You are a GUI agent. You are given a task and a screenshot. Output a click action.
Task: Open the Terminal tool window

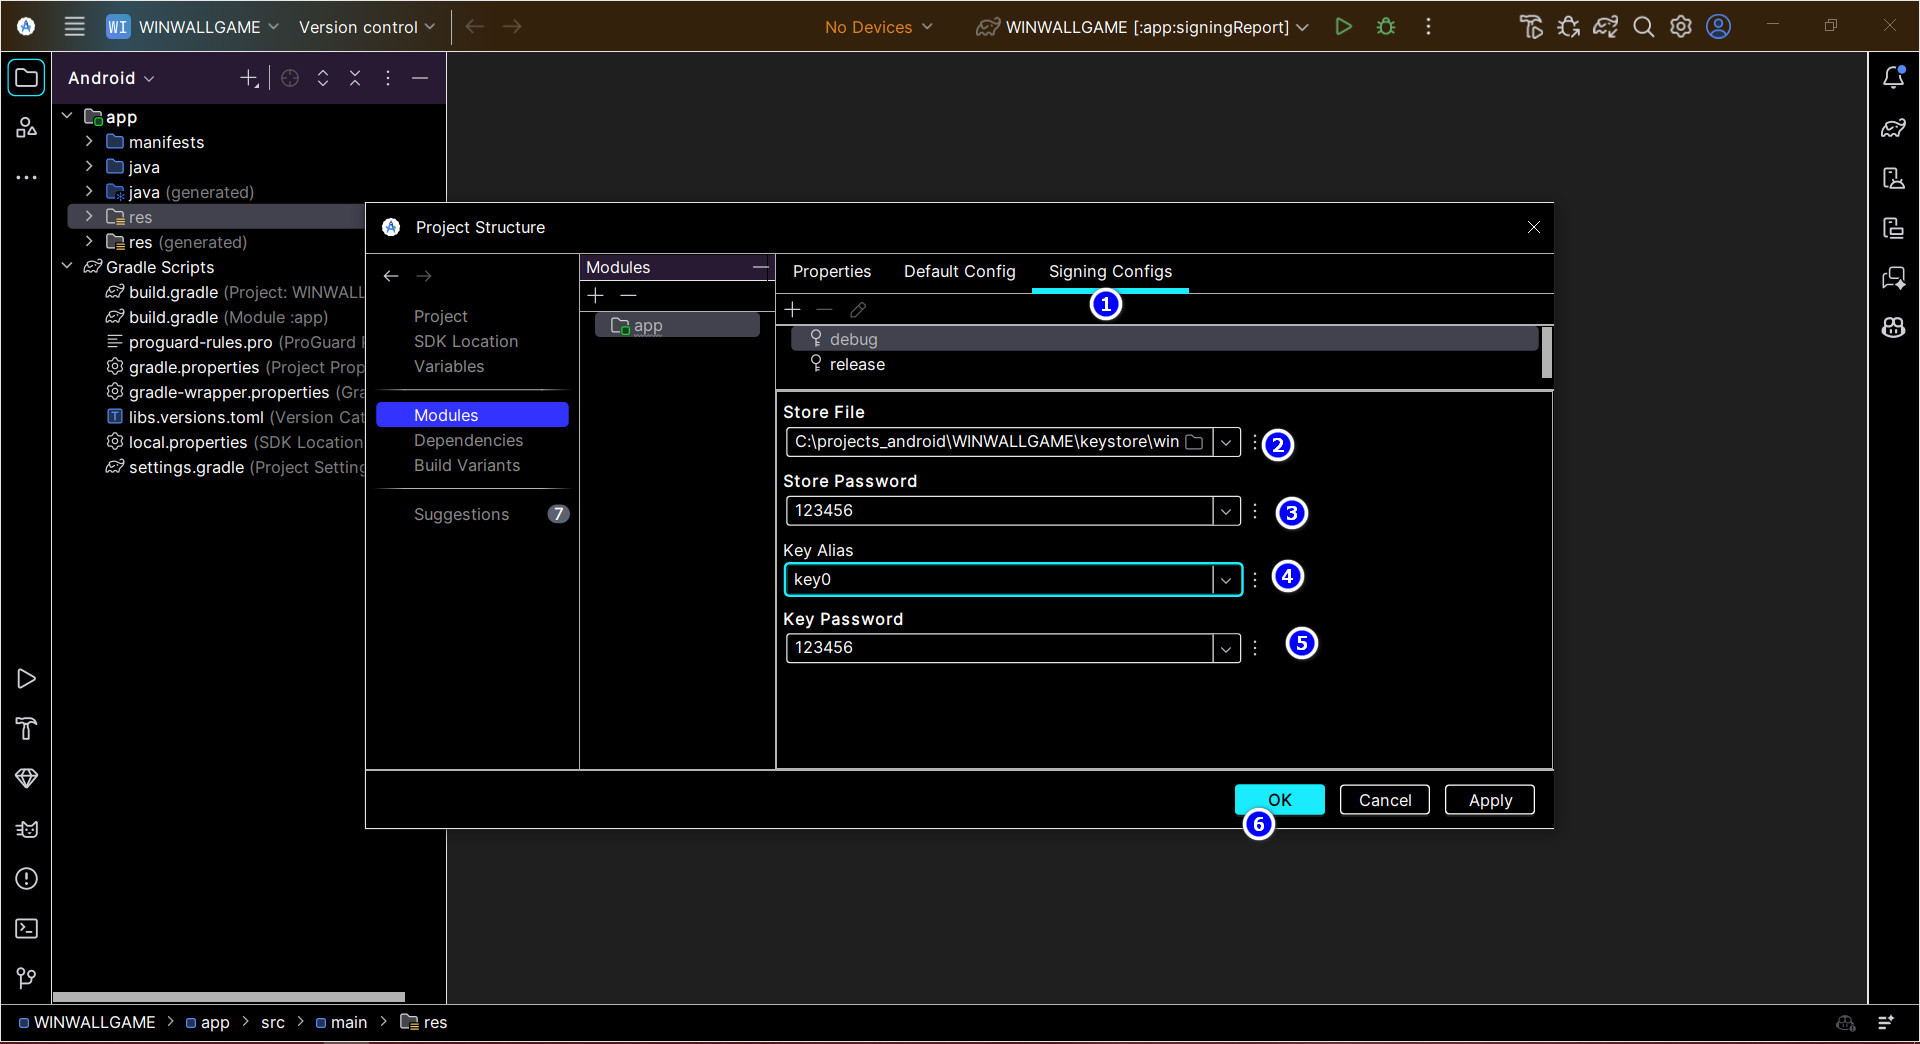tap(26, 928)
